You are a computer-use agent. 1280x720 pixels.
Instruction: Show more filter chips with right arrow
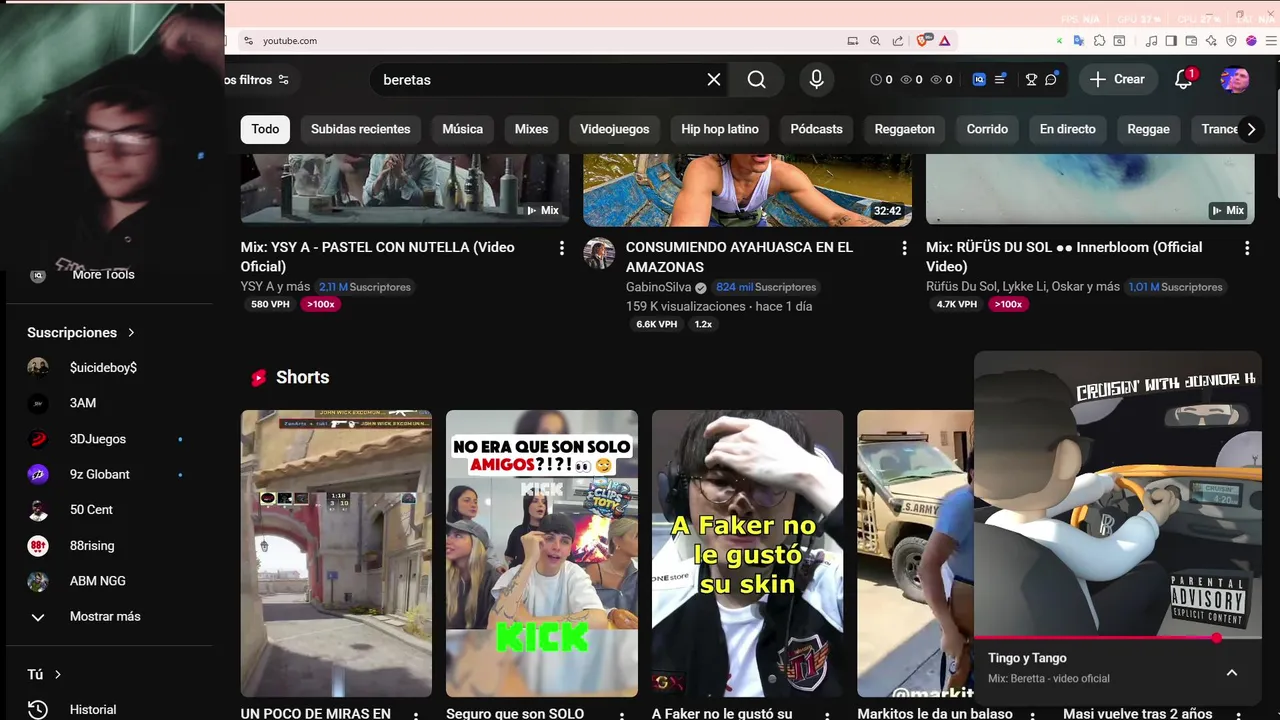pyautogui.click(x=1251, y=129)
